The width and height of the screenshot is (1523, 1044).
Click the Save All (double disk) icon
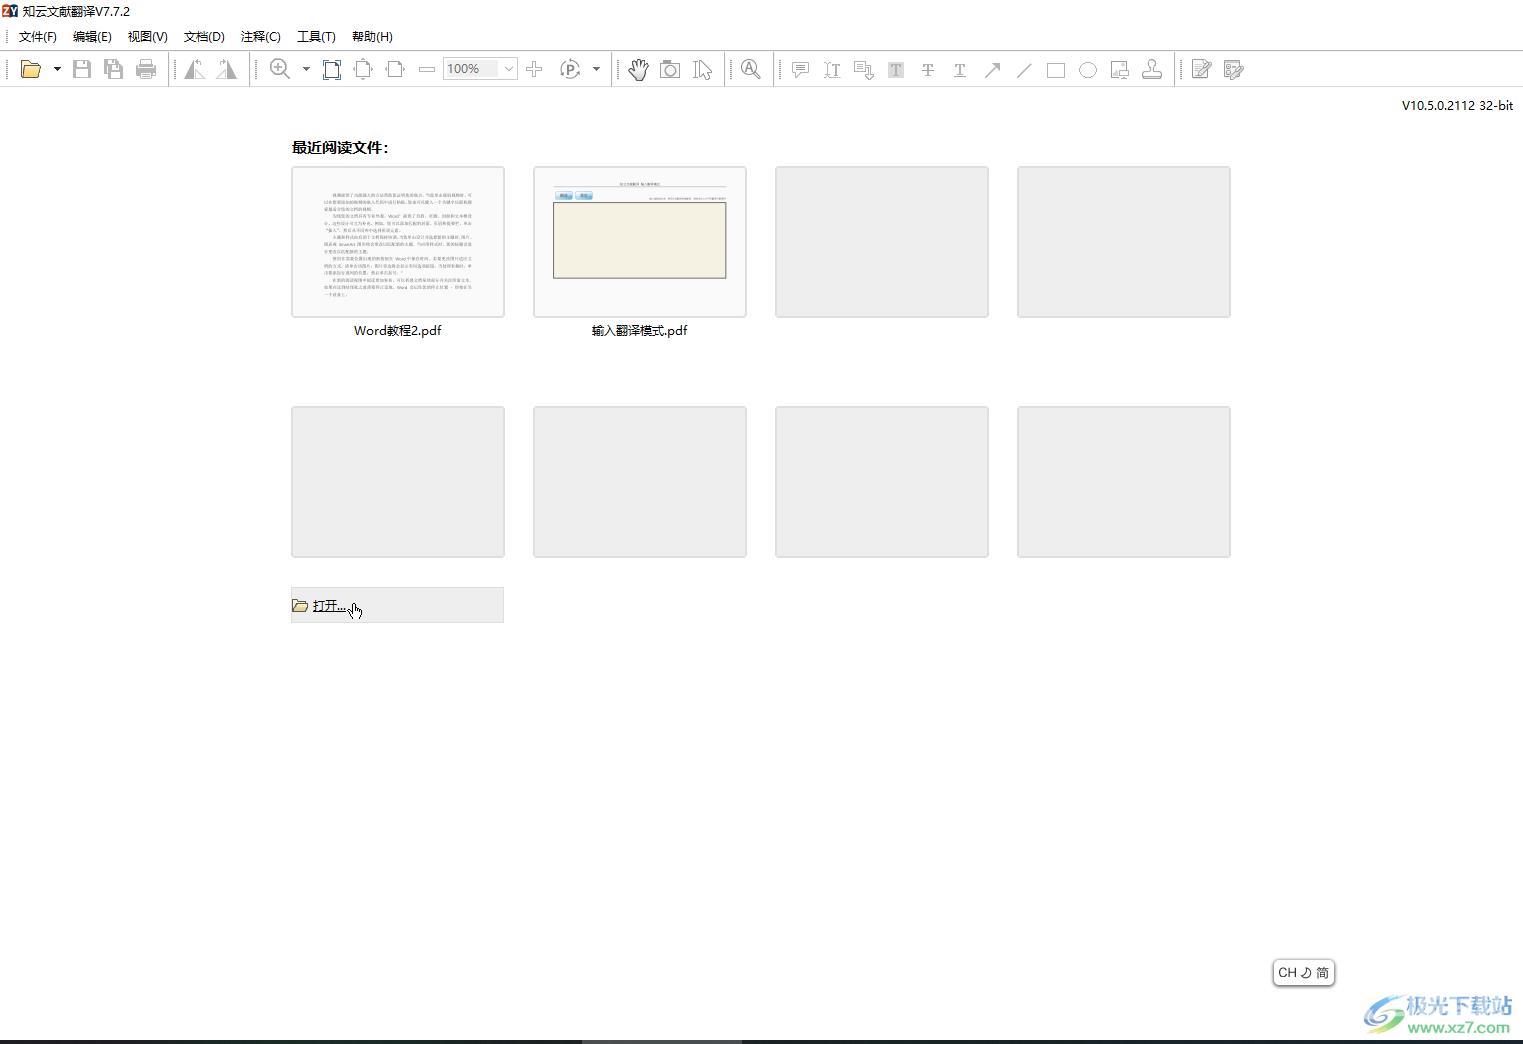pyautogui.click(x=114, y=69)
